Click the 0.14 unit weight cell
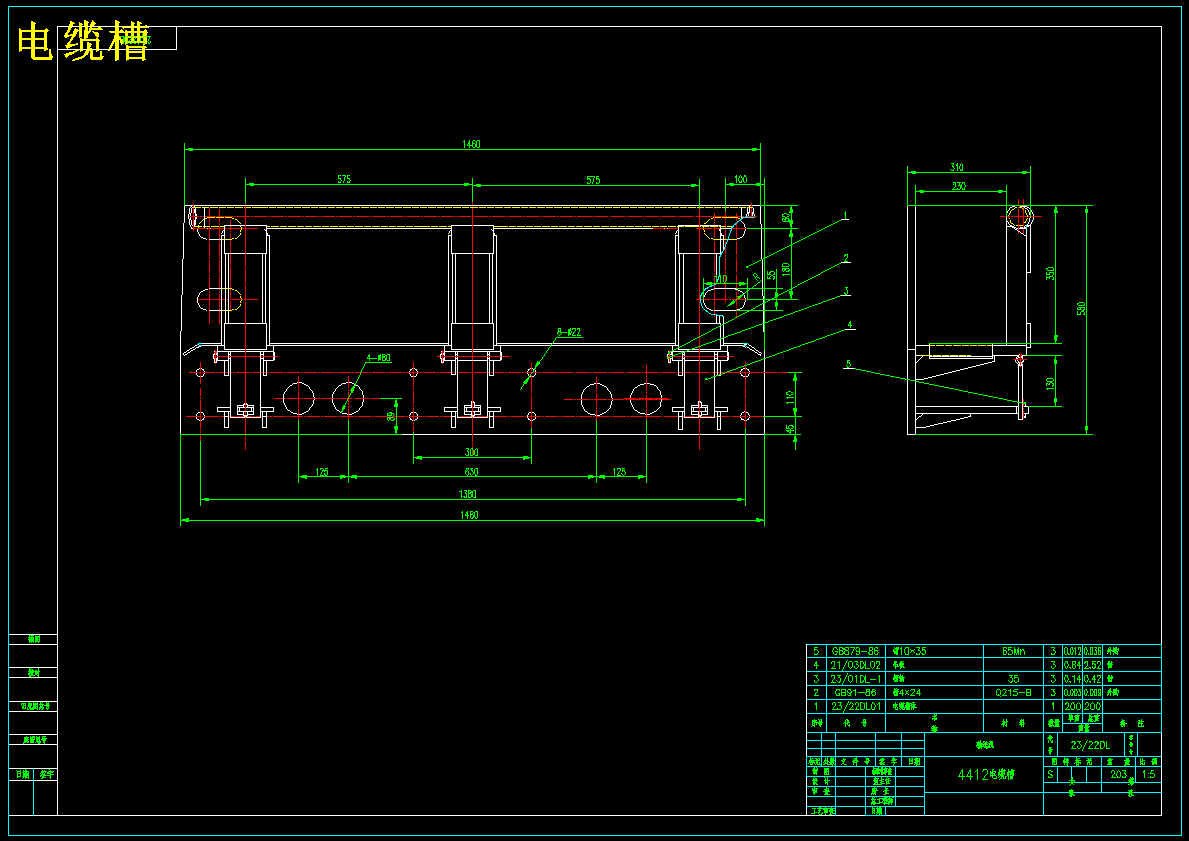This screenshot has height=841, width=1189. (1072, 679)
